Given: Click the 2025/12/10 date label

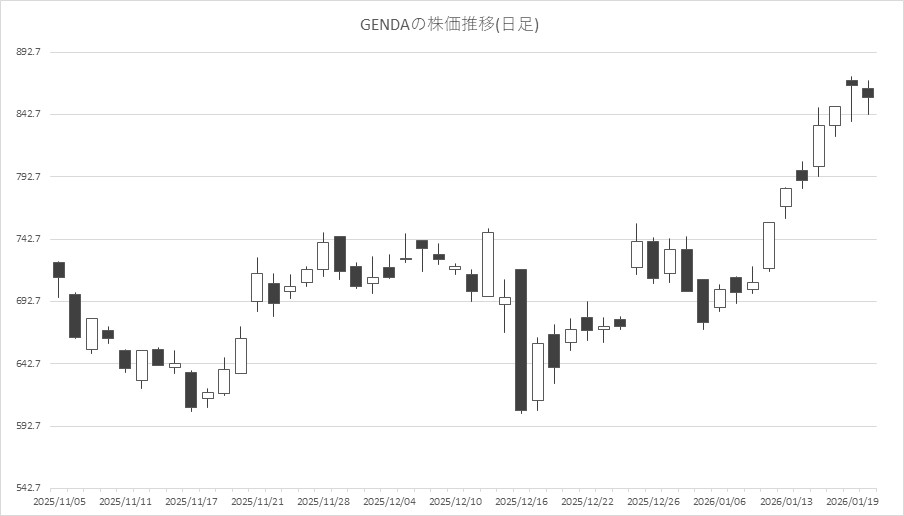Looking at the screenshot, I should point(456,500).
